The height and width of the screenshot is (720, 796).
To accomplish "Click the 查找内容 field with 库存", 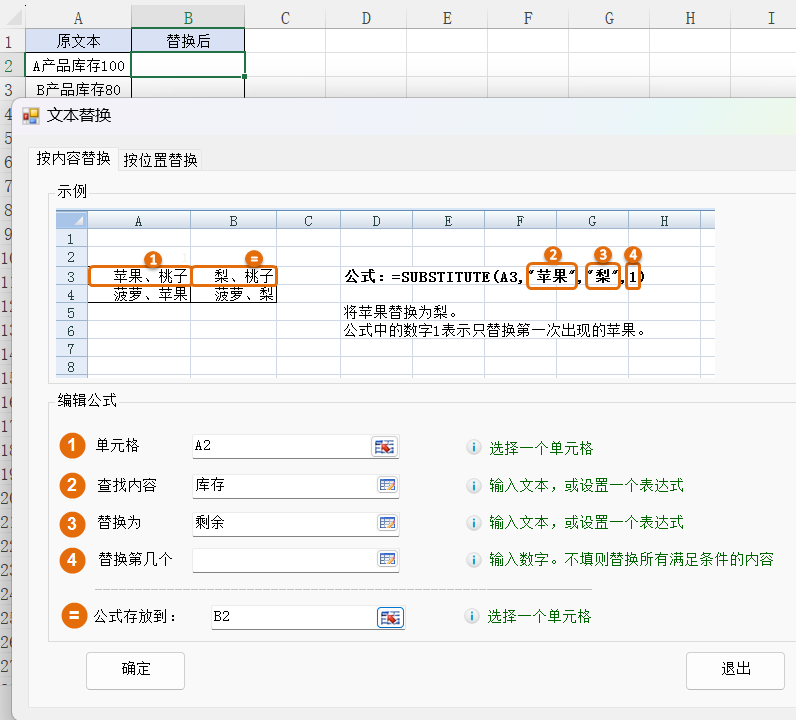I will [280, 485].
